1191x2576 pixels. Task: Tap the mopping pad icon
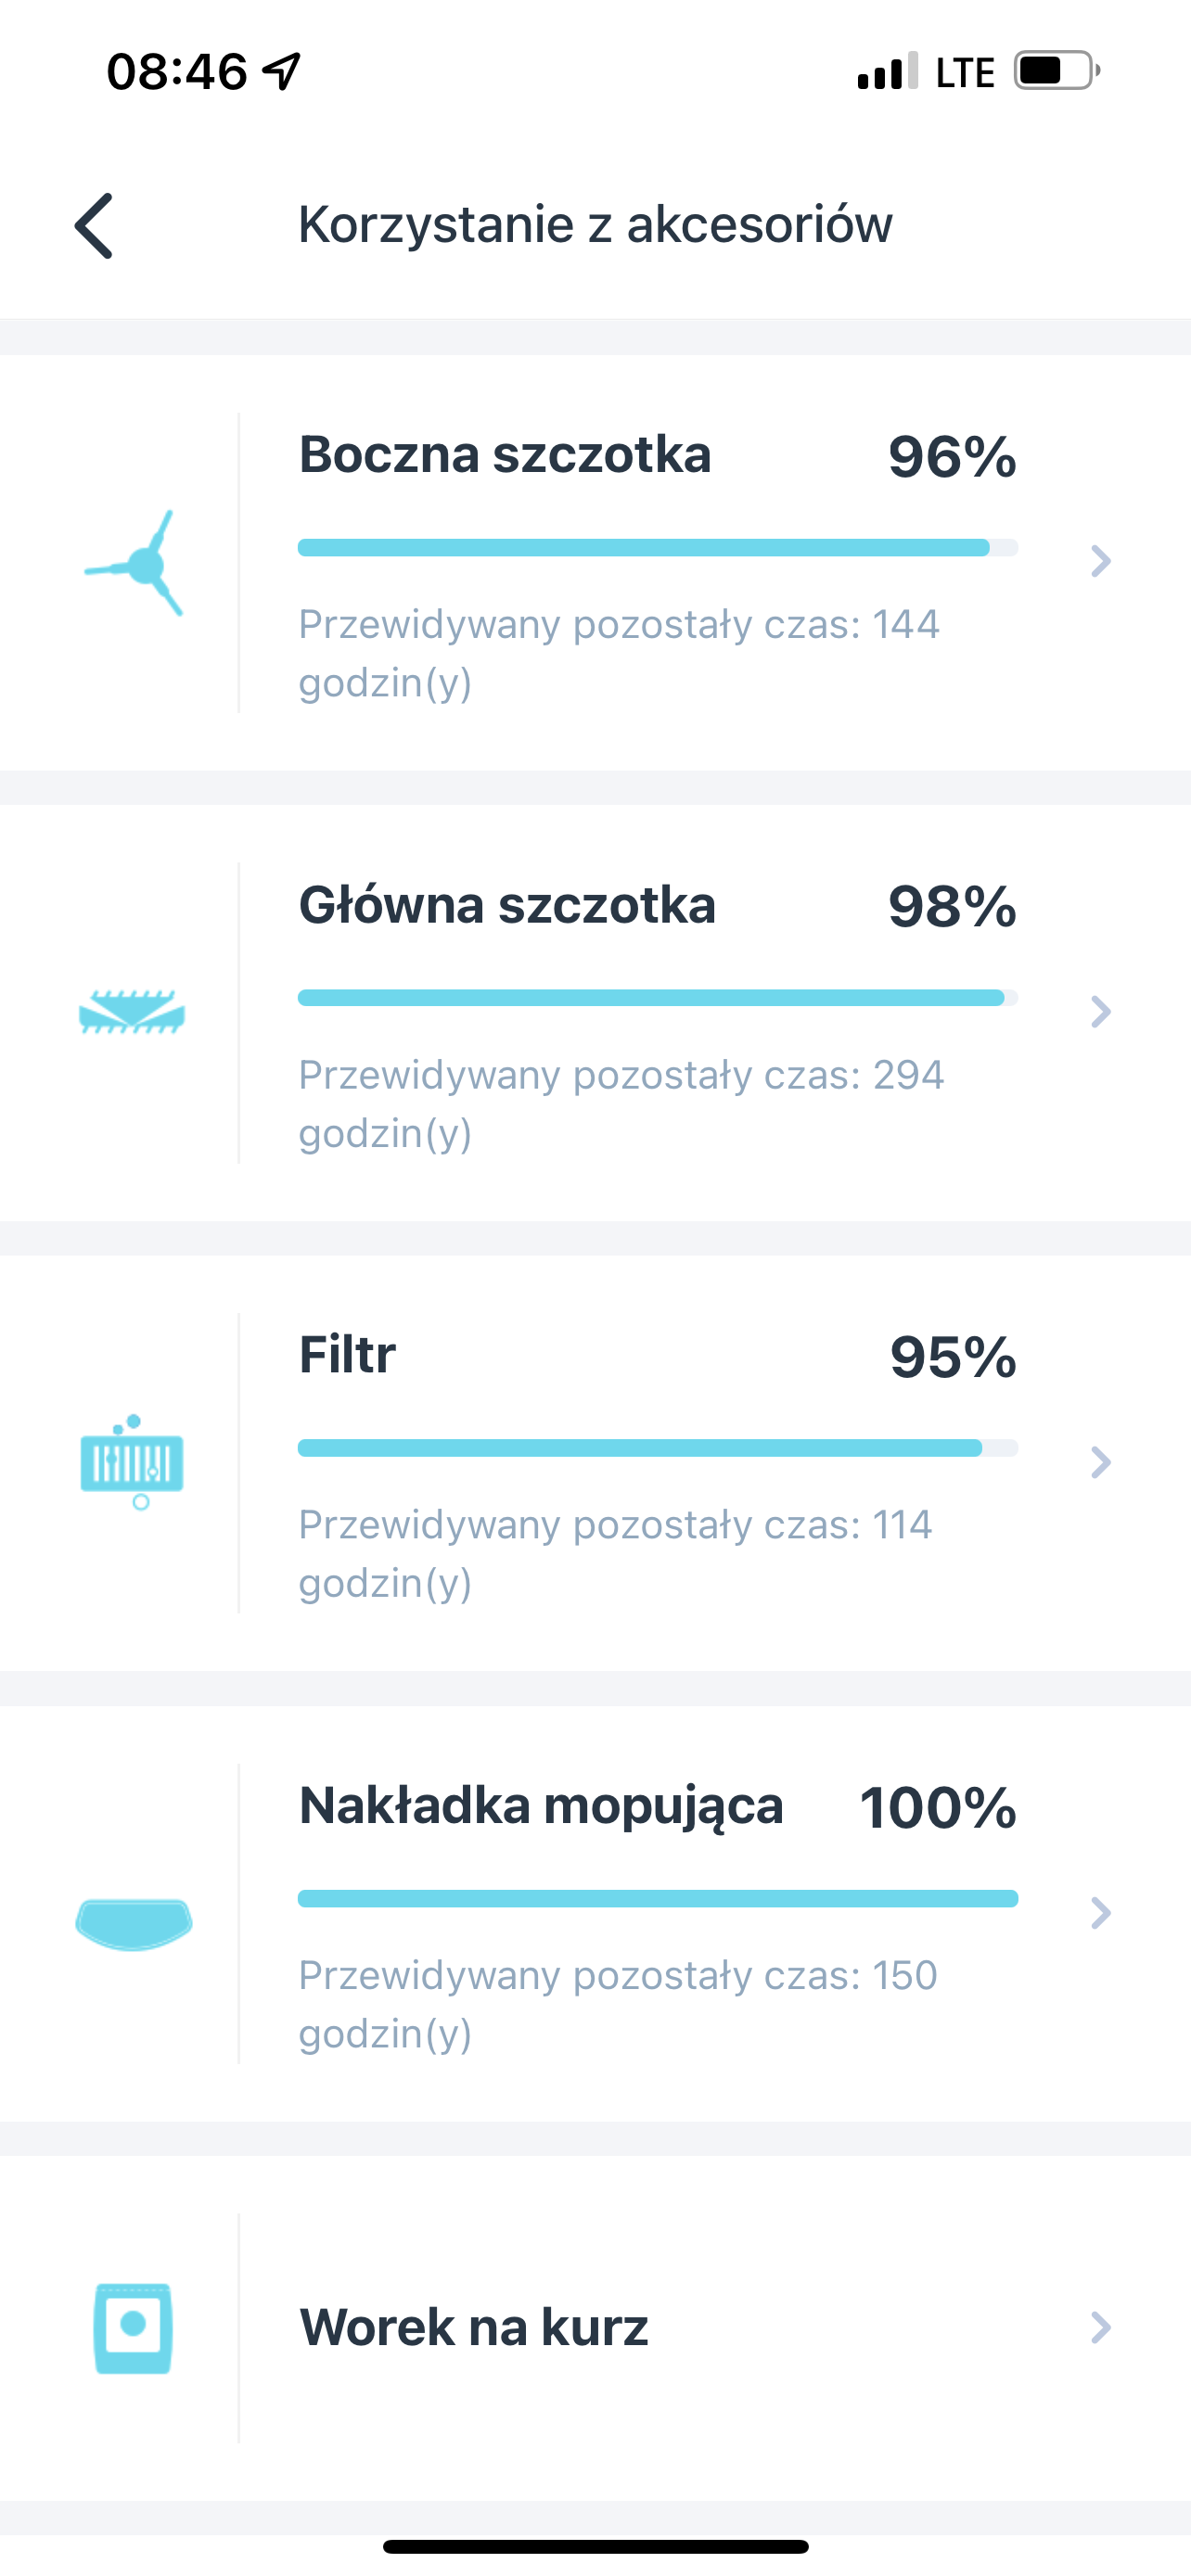coord(134,1922)
